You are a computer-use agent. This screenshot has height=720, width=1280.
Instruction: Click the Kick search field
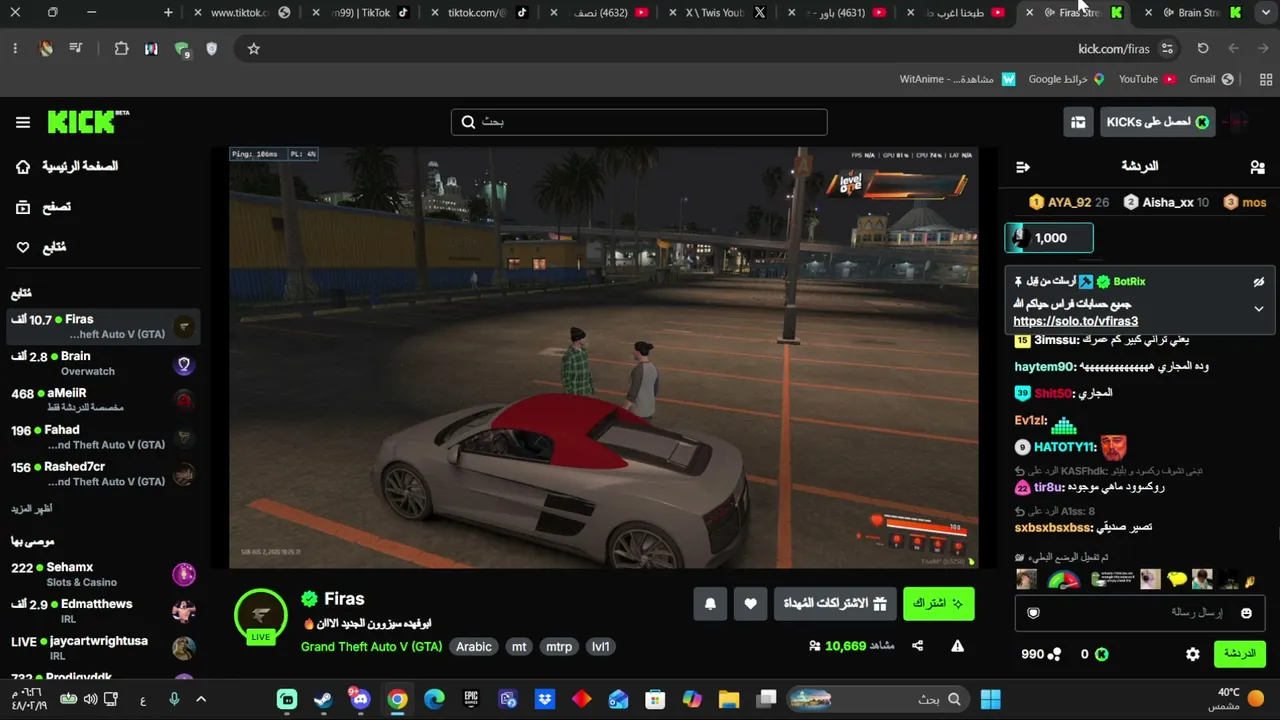(x=639, y=122)
